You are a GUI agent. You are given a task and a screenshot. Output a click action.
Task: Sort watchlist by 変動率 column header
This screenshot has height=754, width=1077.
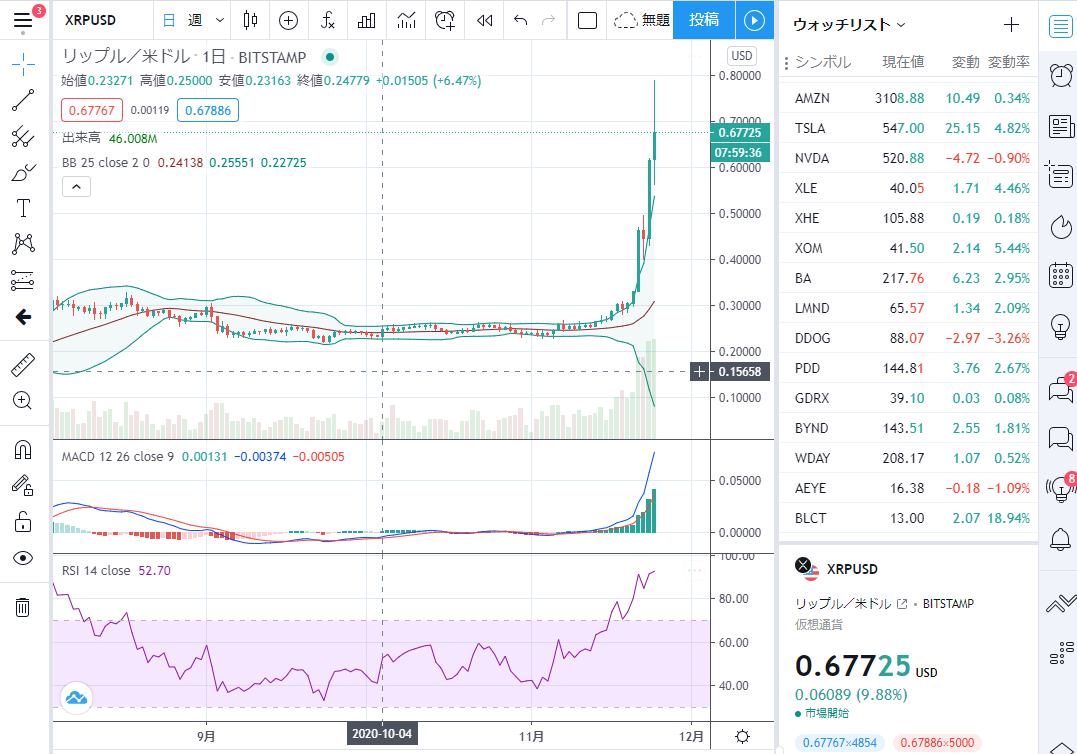[1008, 62]
